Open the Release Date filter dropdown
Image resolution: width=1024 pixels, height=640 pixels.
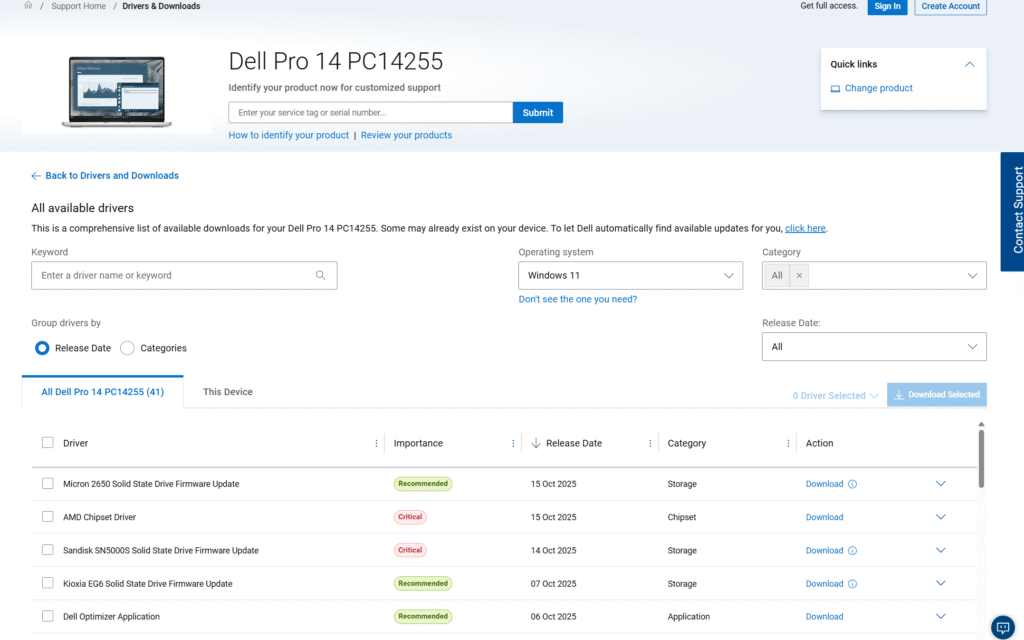tap(874, 347)
